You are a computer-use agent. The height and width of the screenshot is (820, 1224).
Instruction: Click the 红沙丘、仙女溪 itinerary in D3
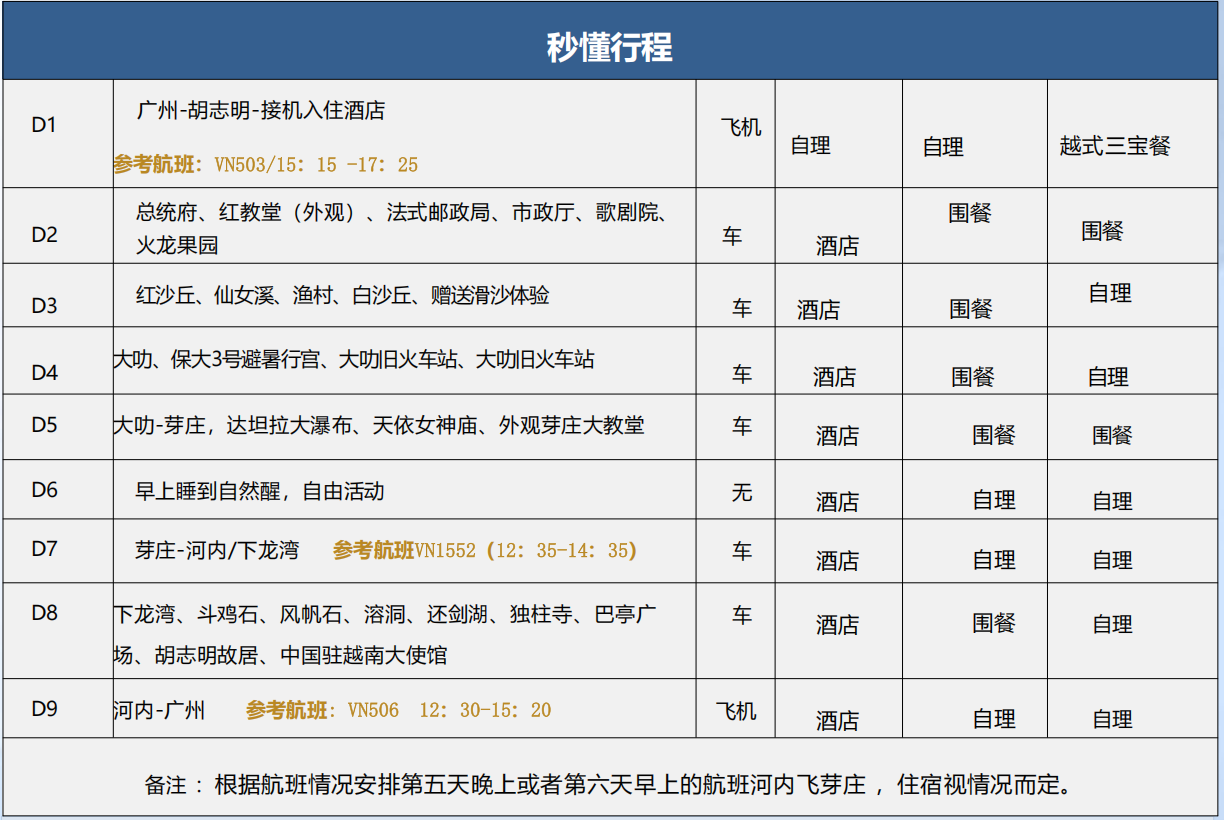point(342,296)
